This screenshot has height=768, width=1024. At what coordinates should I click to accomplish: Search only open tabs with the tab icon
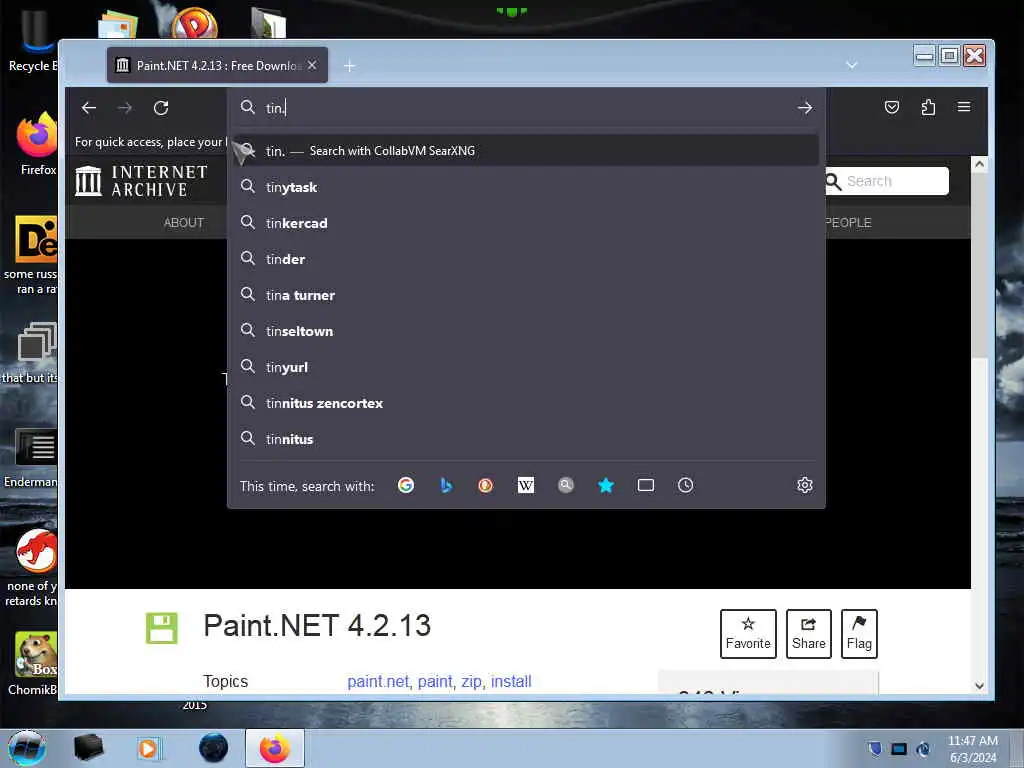[x=646, y=485]
